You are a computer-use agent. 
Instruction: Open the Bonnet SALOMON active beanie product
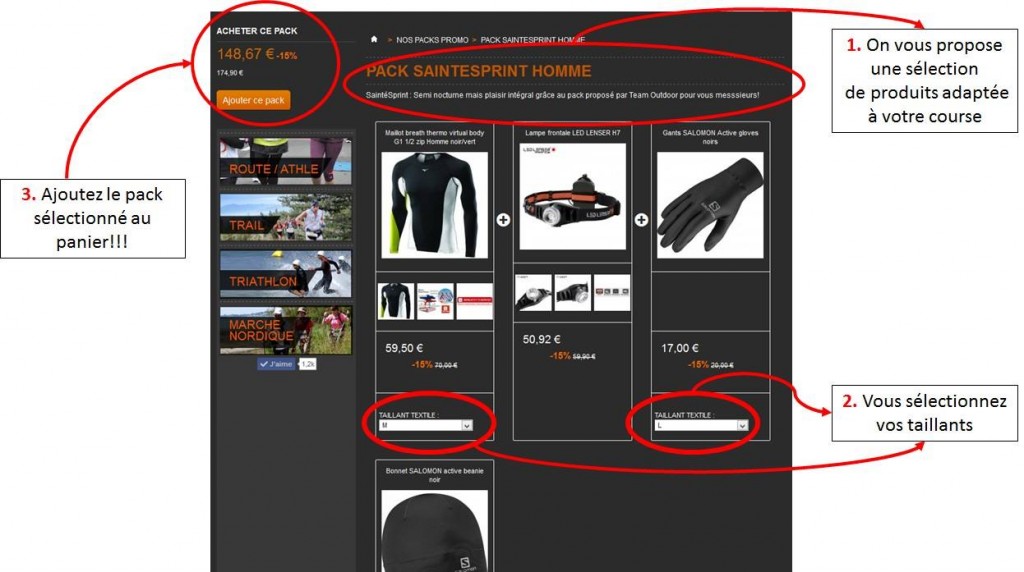click(x=434, y=475)
